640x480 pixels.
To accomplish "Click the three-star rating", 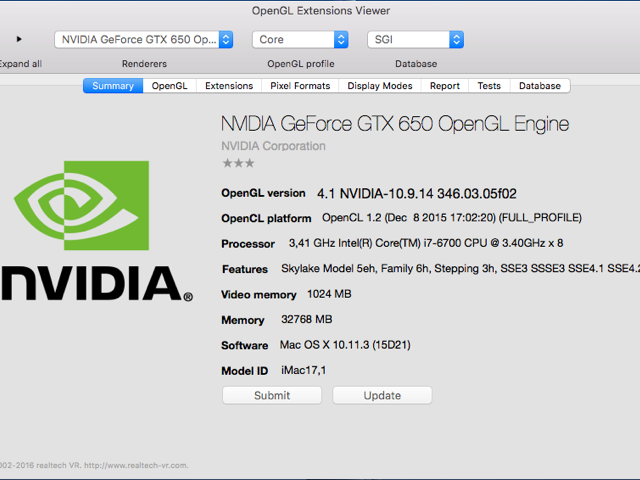I will click(238, 163).
